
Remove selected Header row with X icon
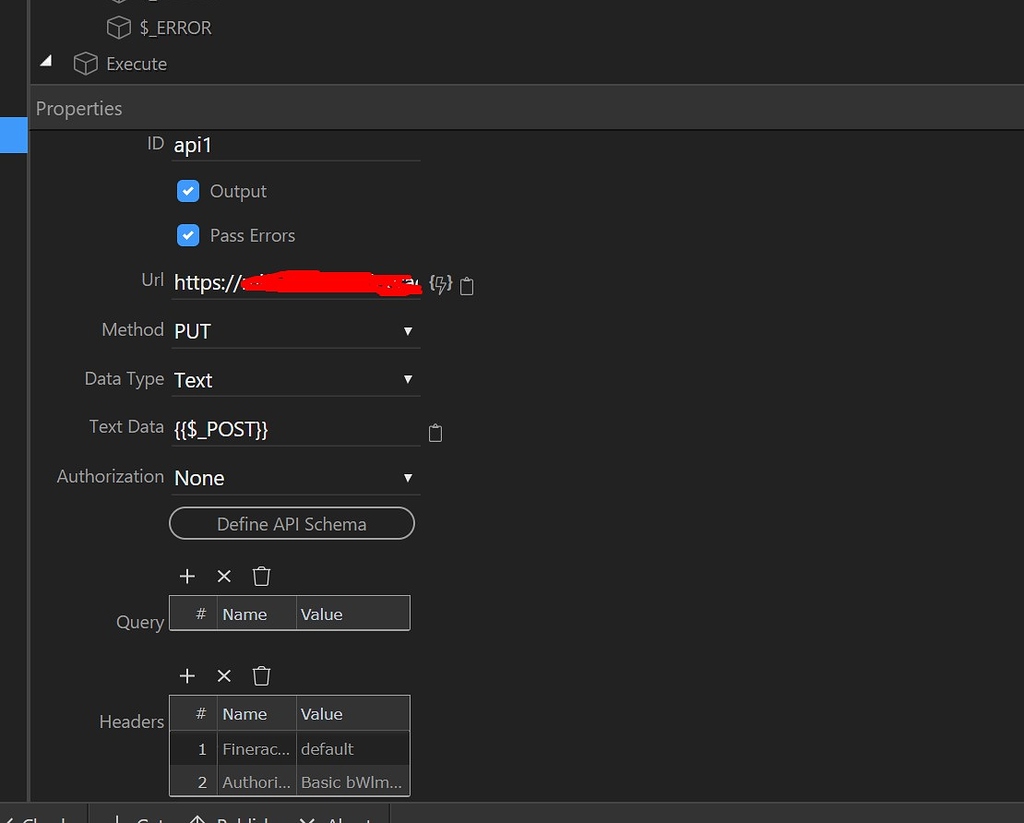pos(224,675)
